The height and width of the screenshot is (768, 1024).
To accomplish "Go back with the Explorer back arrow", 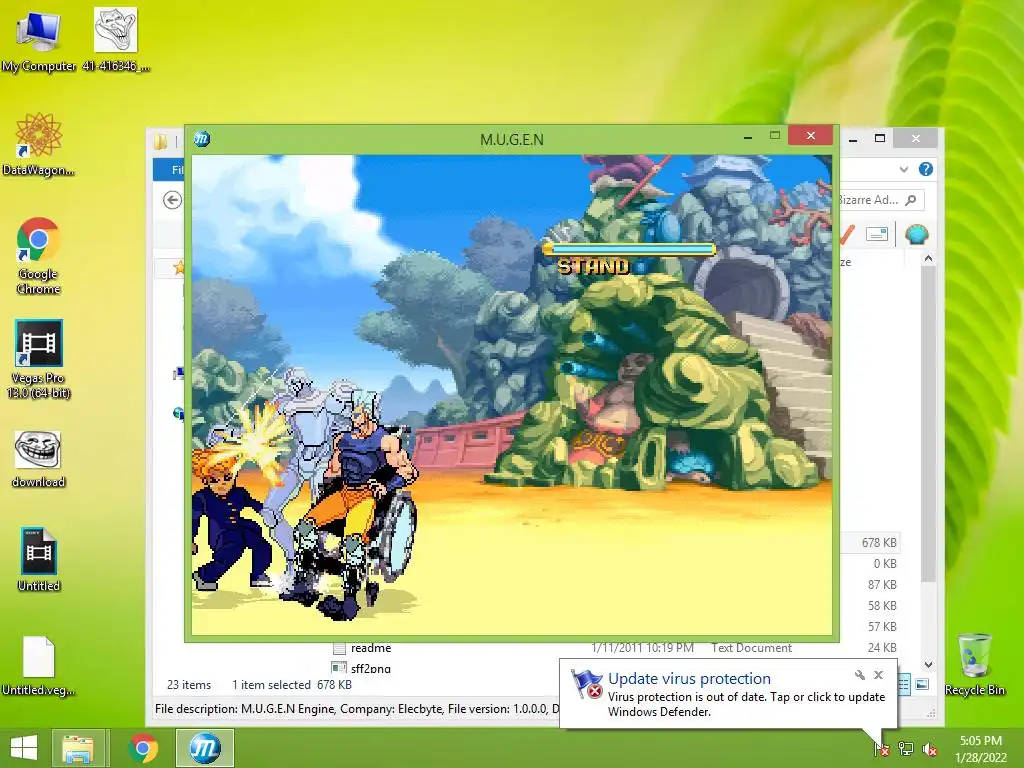I will tap(172, 200).
